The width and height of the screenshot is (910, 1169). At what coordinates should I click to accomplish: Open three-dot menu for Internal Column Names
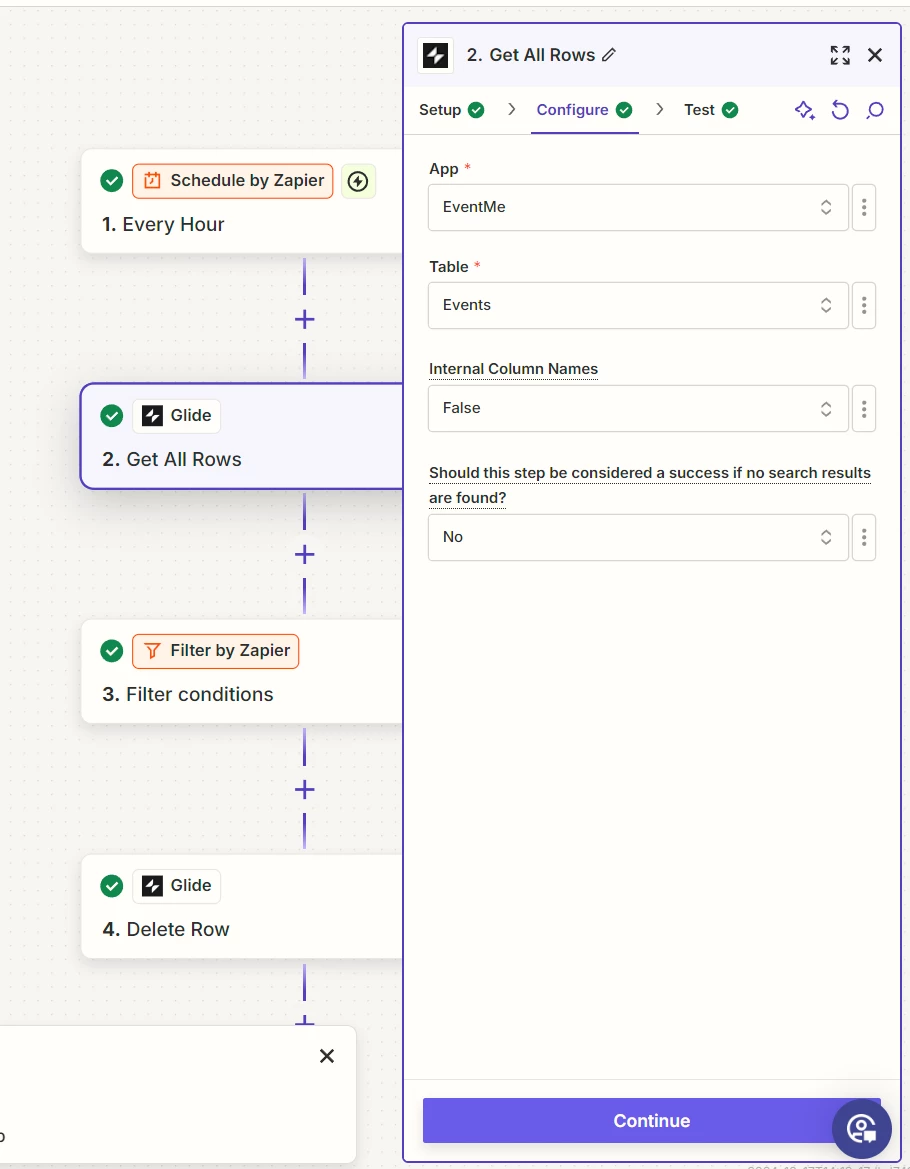864,409
